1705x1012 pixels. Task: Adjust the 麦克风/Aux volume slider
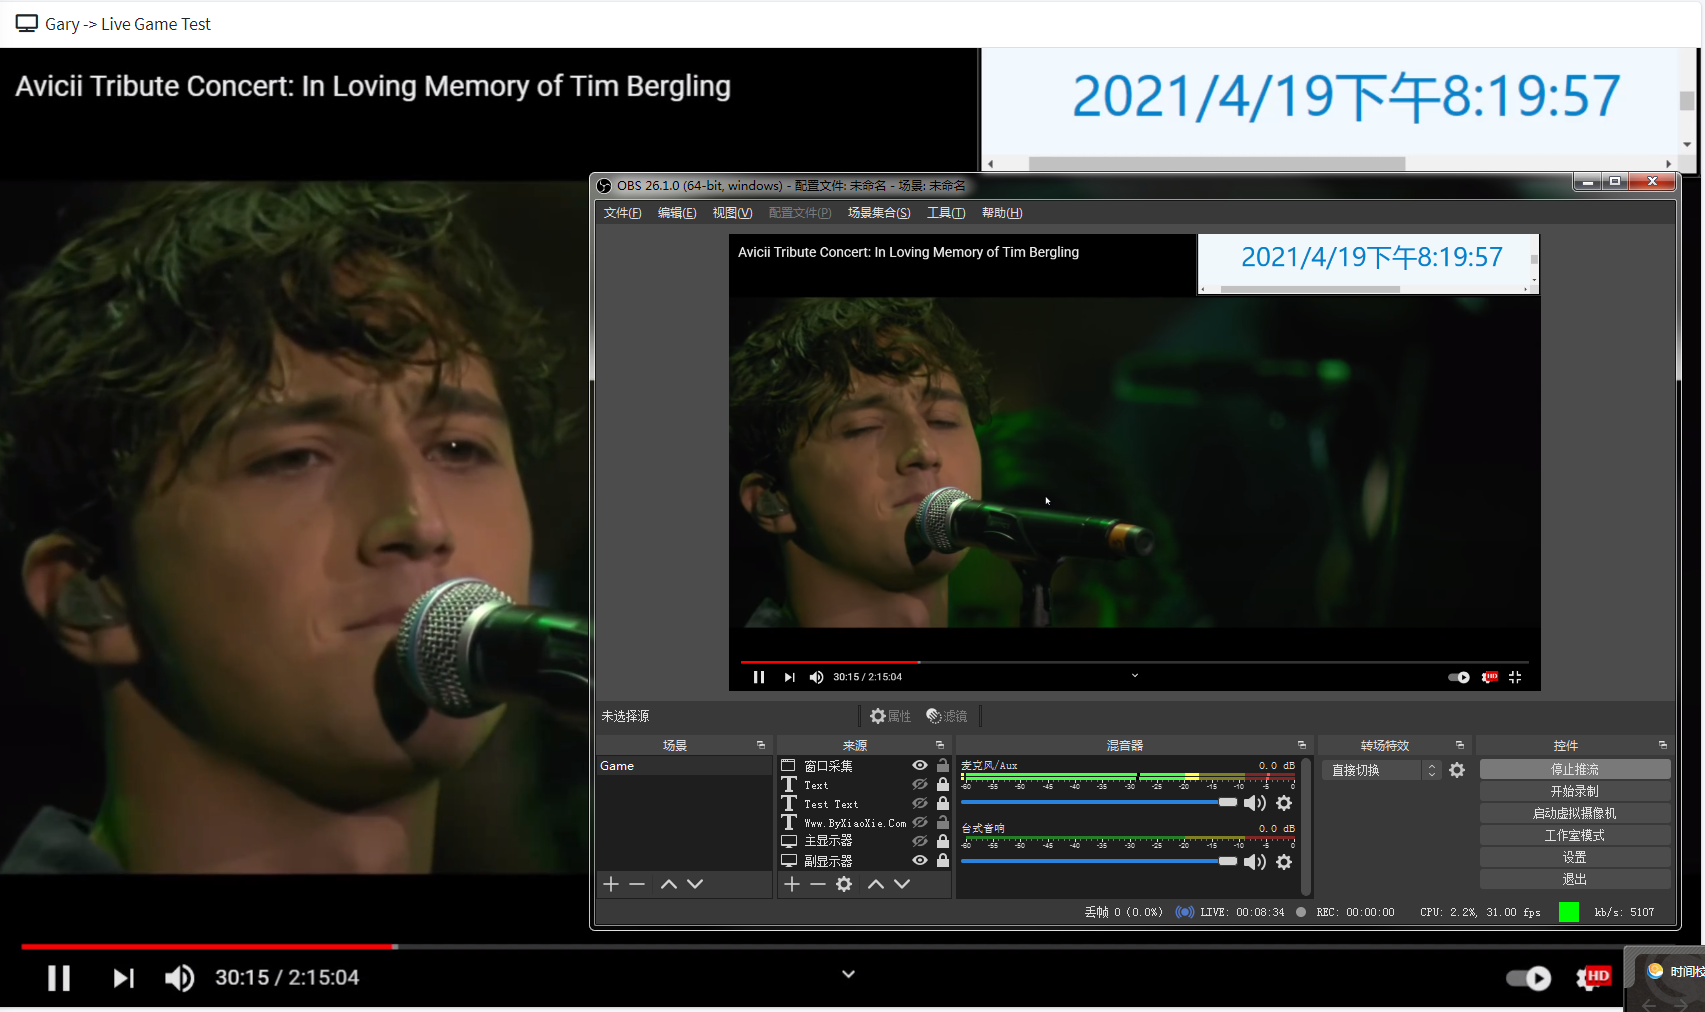coord(1099,802)
